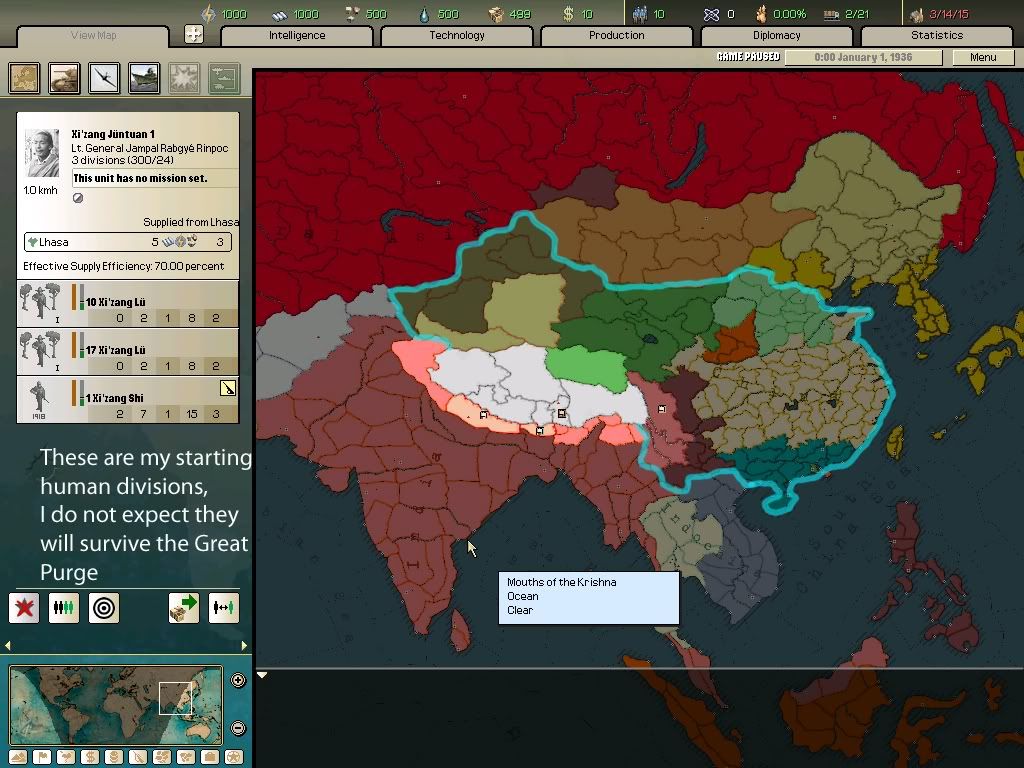Click the soldier swap arrows icon
Screen dimensions: 1024x768
[223, 607]
